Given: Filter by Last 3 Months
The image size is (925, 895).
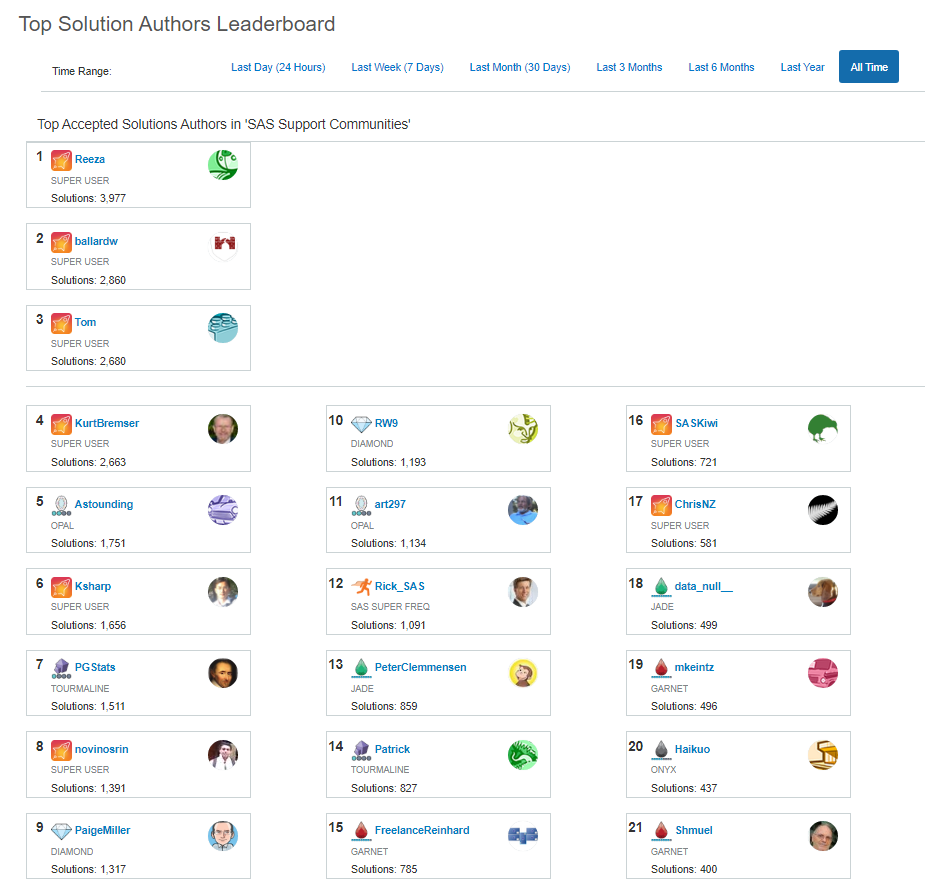Looking at the screenshot, I should [x=629, y=67].
